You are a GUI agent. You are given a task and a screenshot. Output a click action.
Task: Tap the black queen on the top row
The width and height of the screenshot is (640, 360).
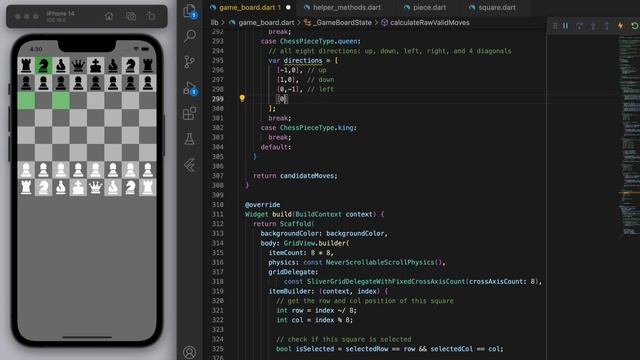[78, 65]
